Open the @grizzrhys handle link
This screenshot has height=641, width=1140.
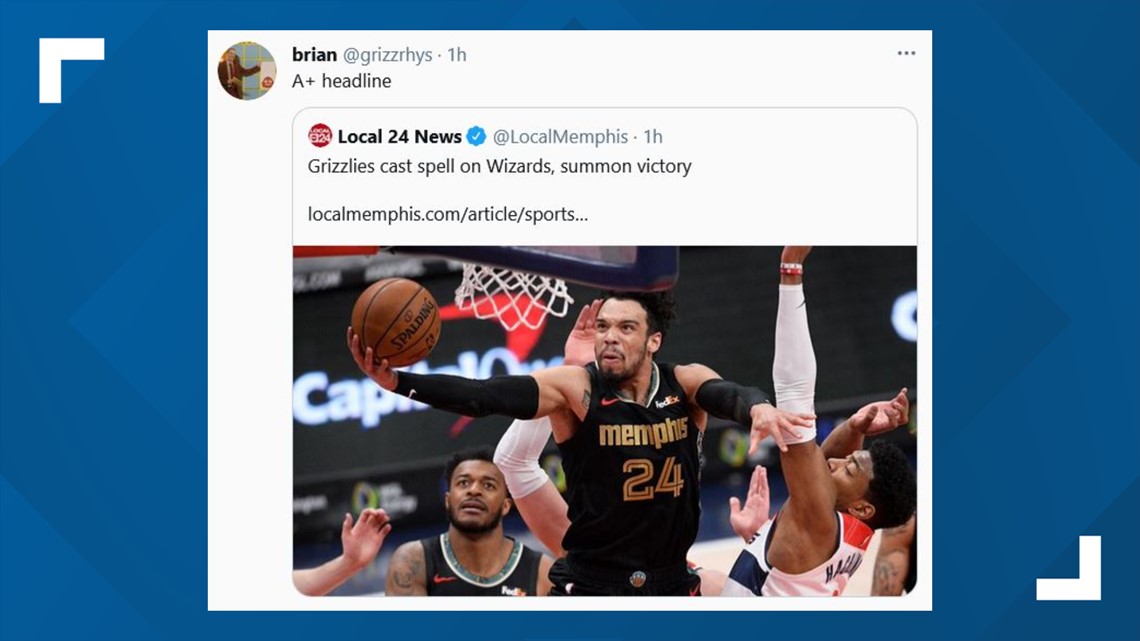coord(388,55)
